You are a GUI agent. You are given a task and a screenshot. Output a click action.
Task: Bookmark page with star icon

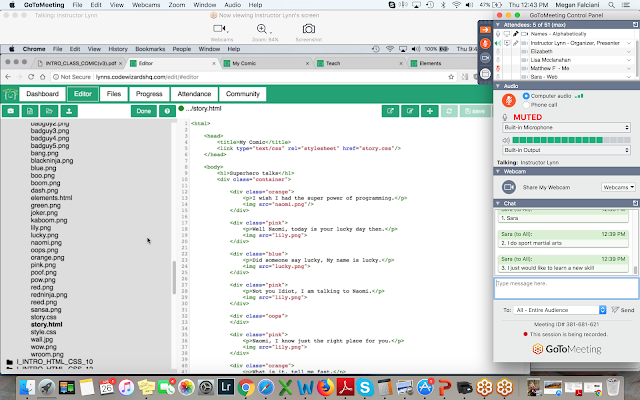451,77
